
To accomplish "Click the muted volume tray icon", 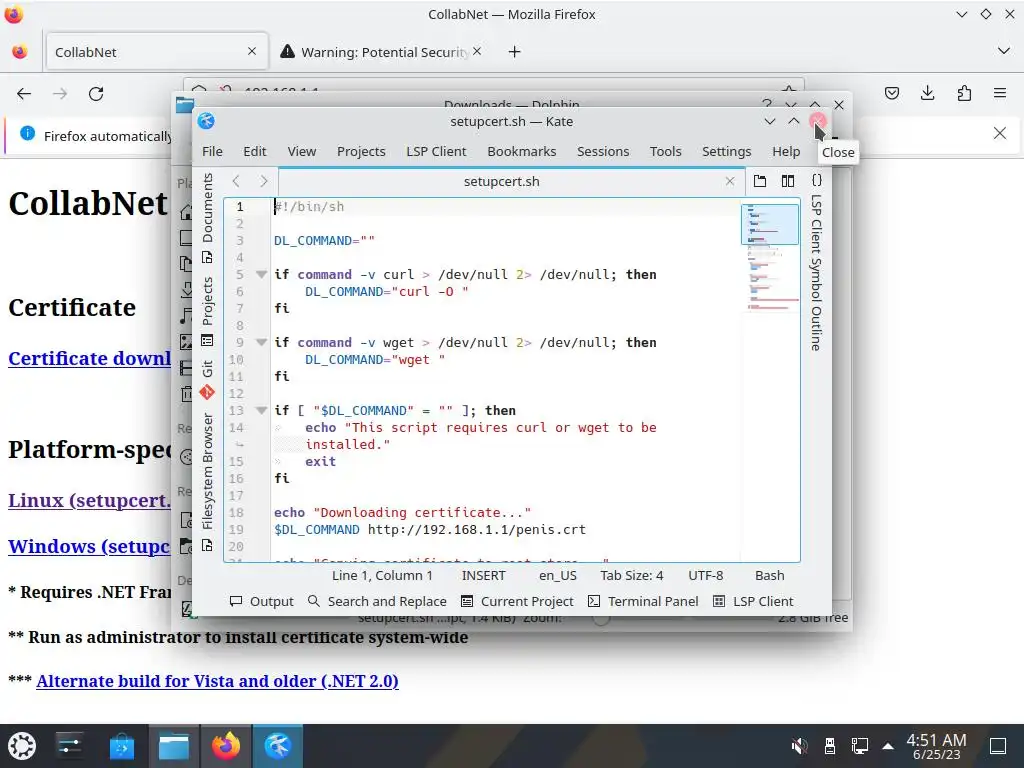I will tap(799, 746).
